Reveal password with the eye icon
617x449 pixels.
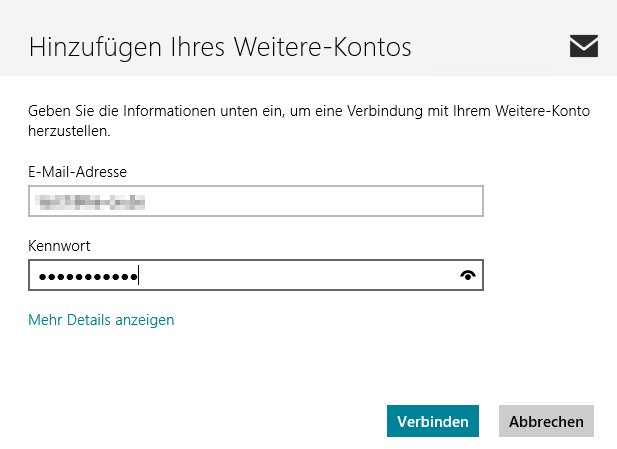[x=468, y=275]
